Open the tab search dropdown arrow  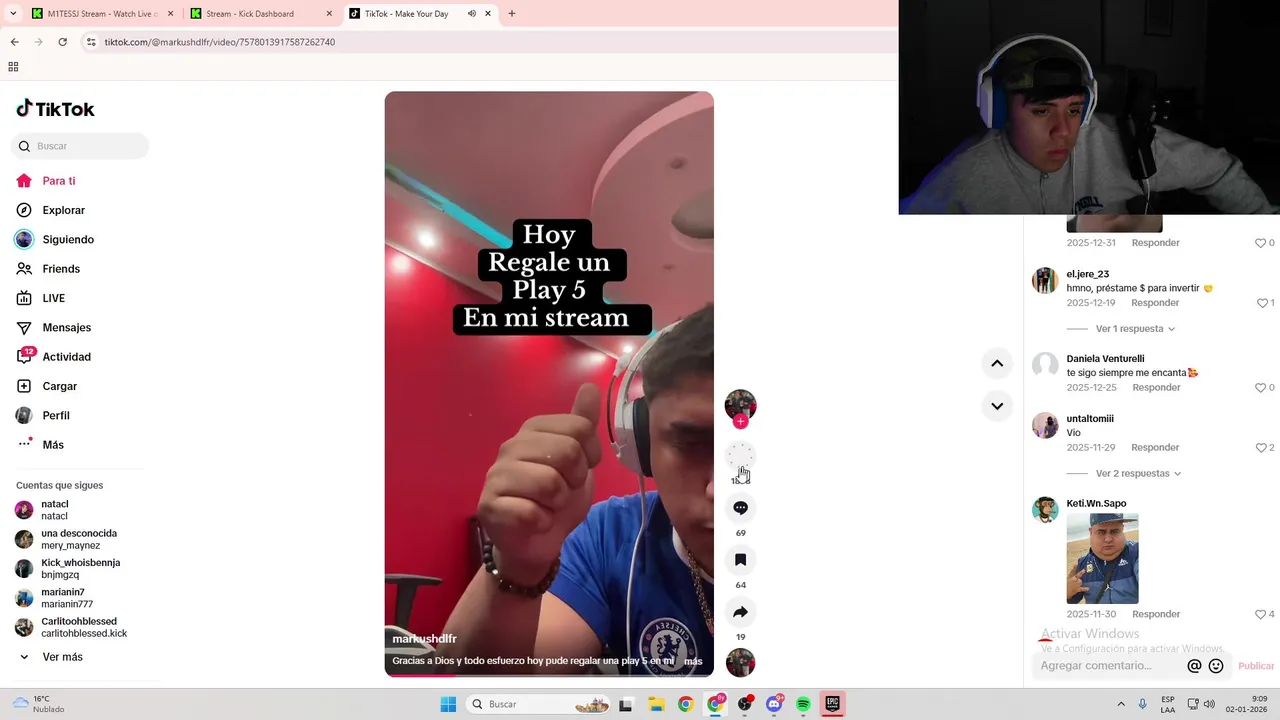point(13,14)
